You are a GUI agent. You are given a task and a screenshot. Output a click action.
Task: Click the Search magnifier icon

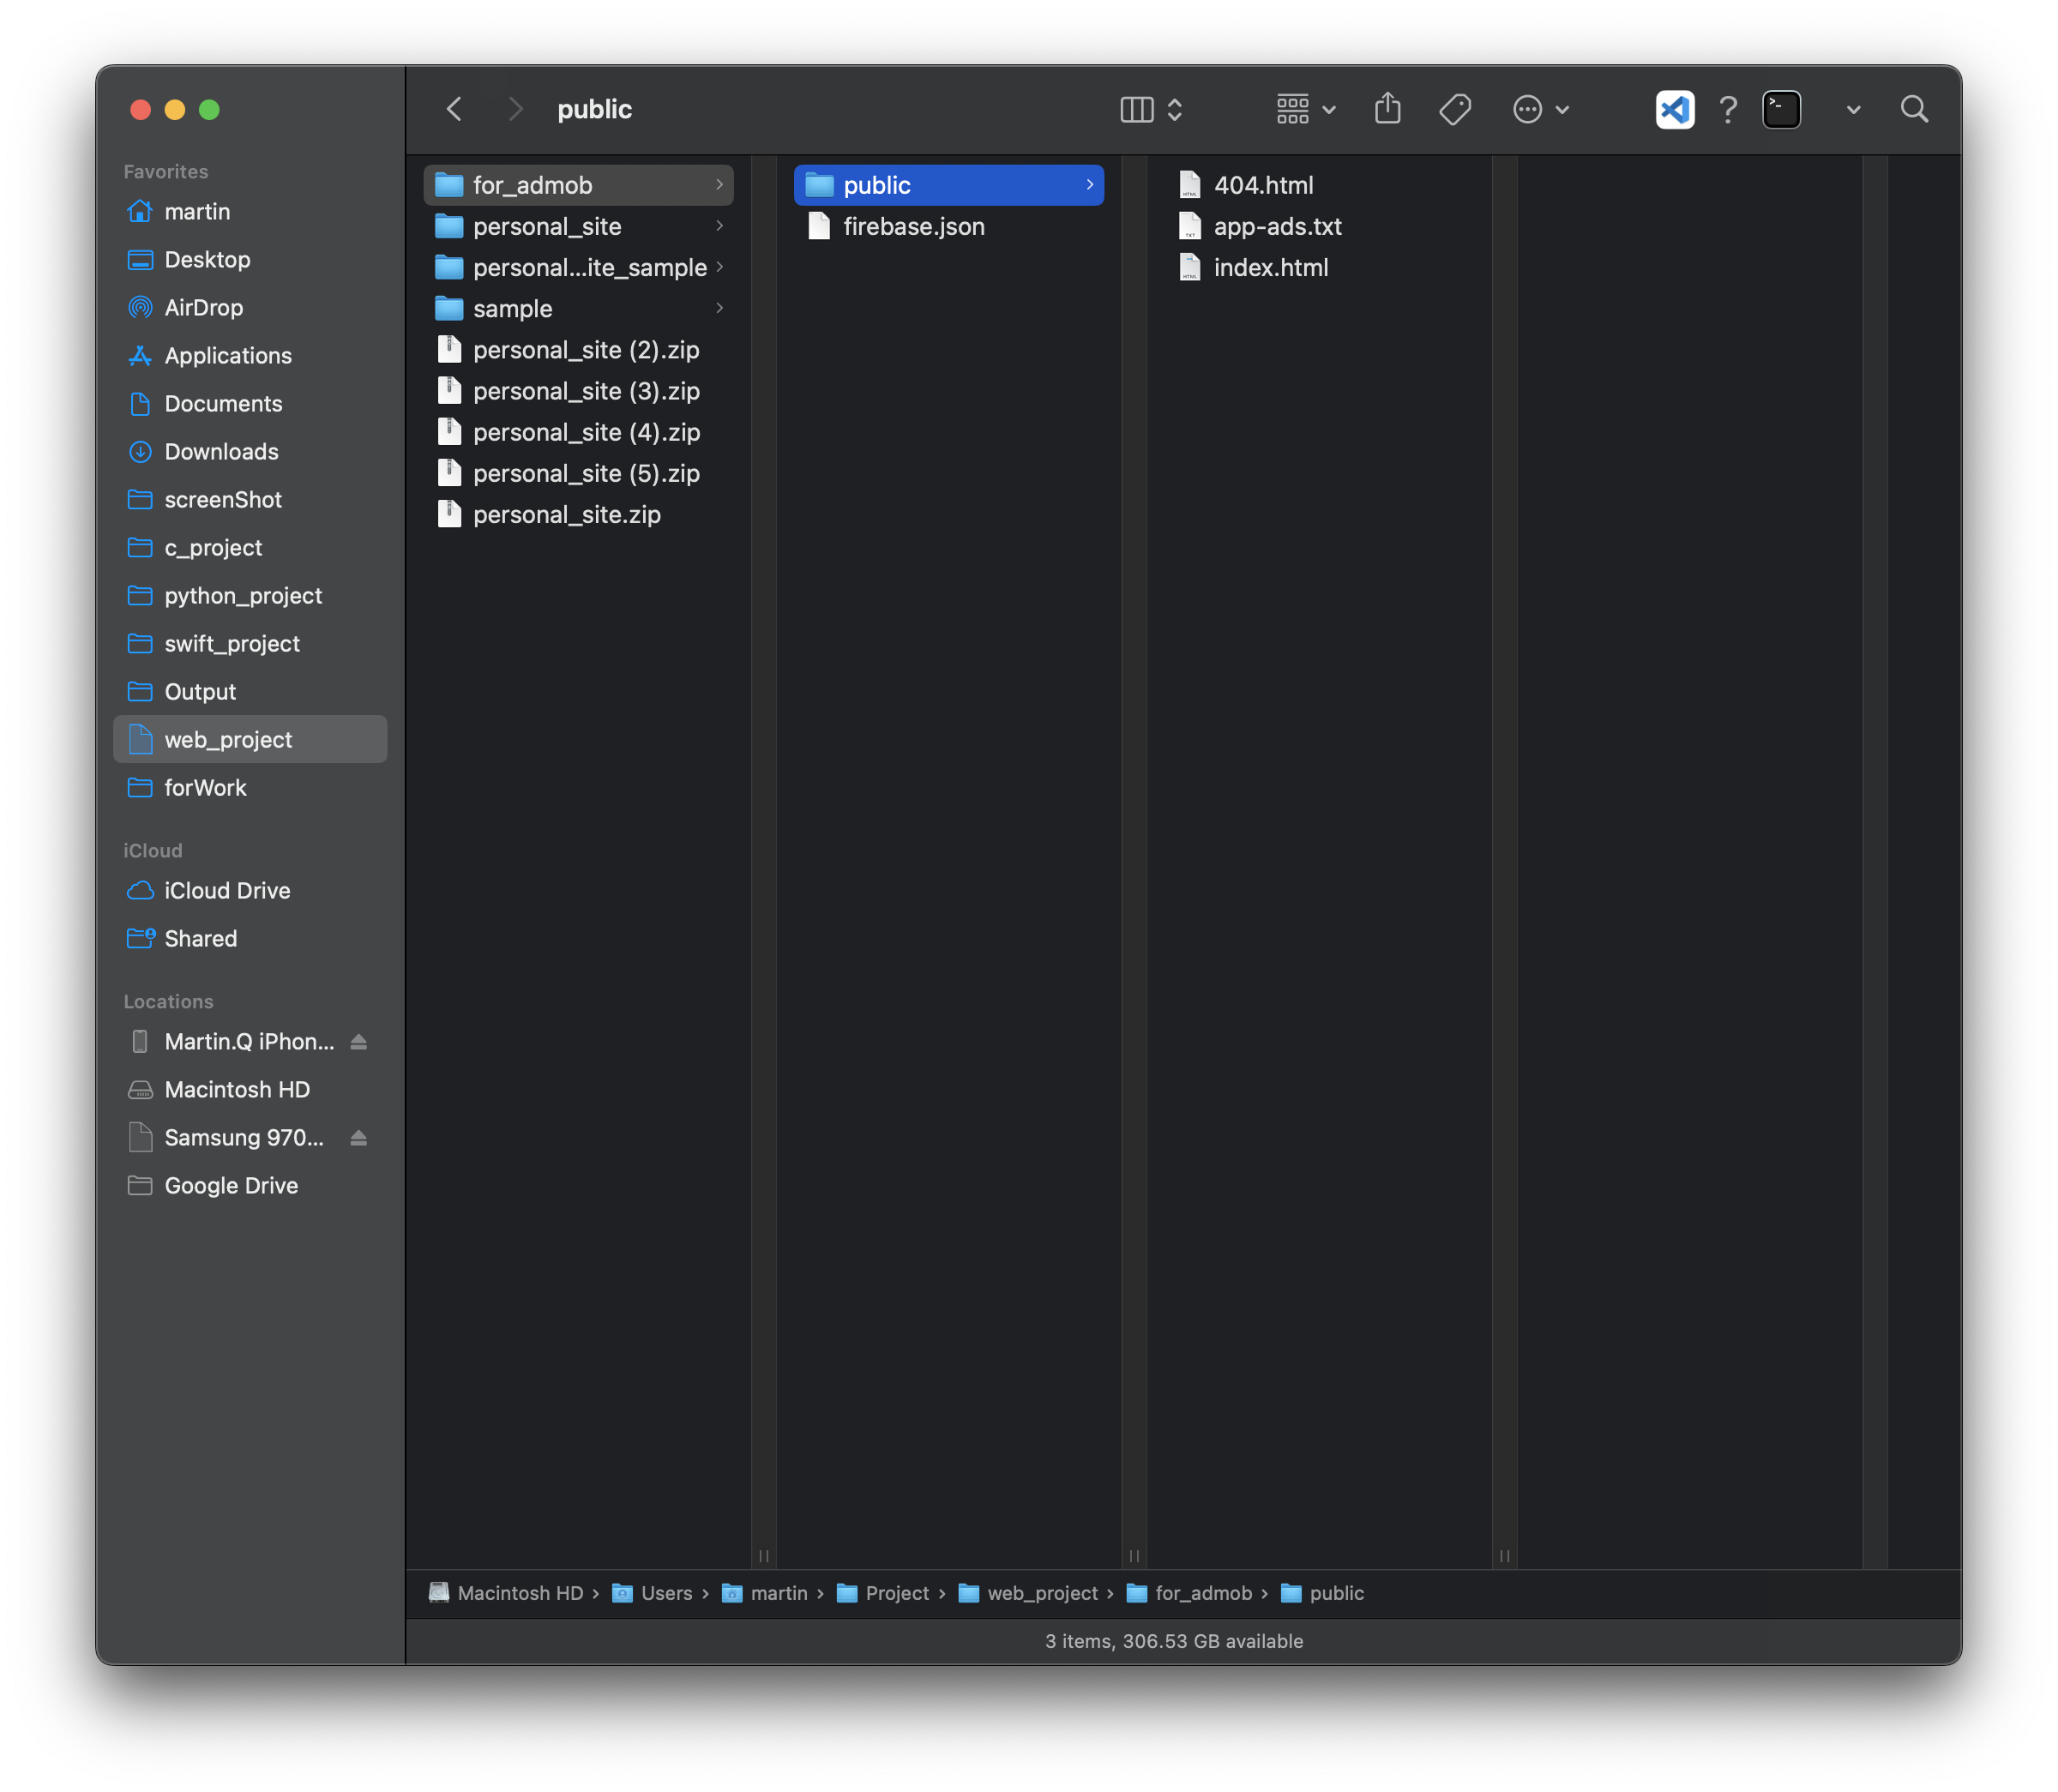(1914, 109)
